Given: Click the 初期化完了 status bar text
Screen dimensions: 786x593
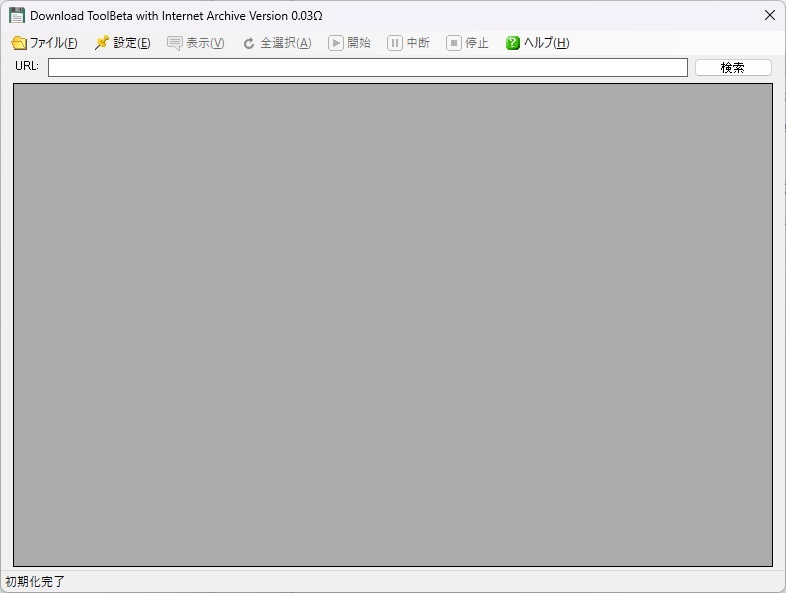Looking at the screenshot, I should 35,581.
